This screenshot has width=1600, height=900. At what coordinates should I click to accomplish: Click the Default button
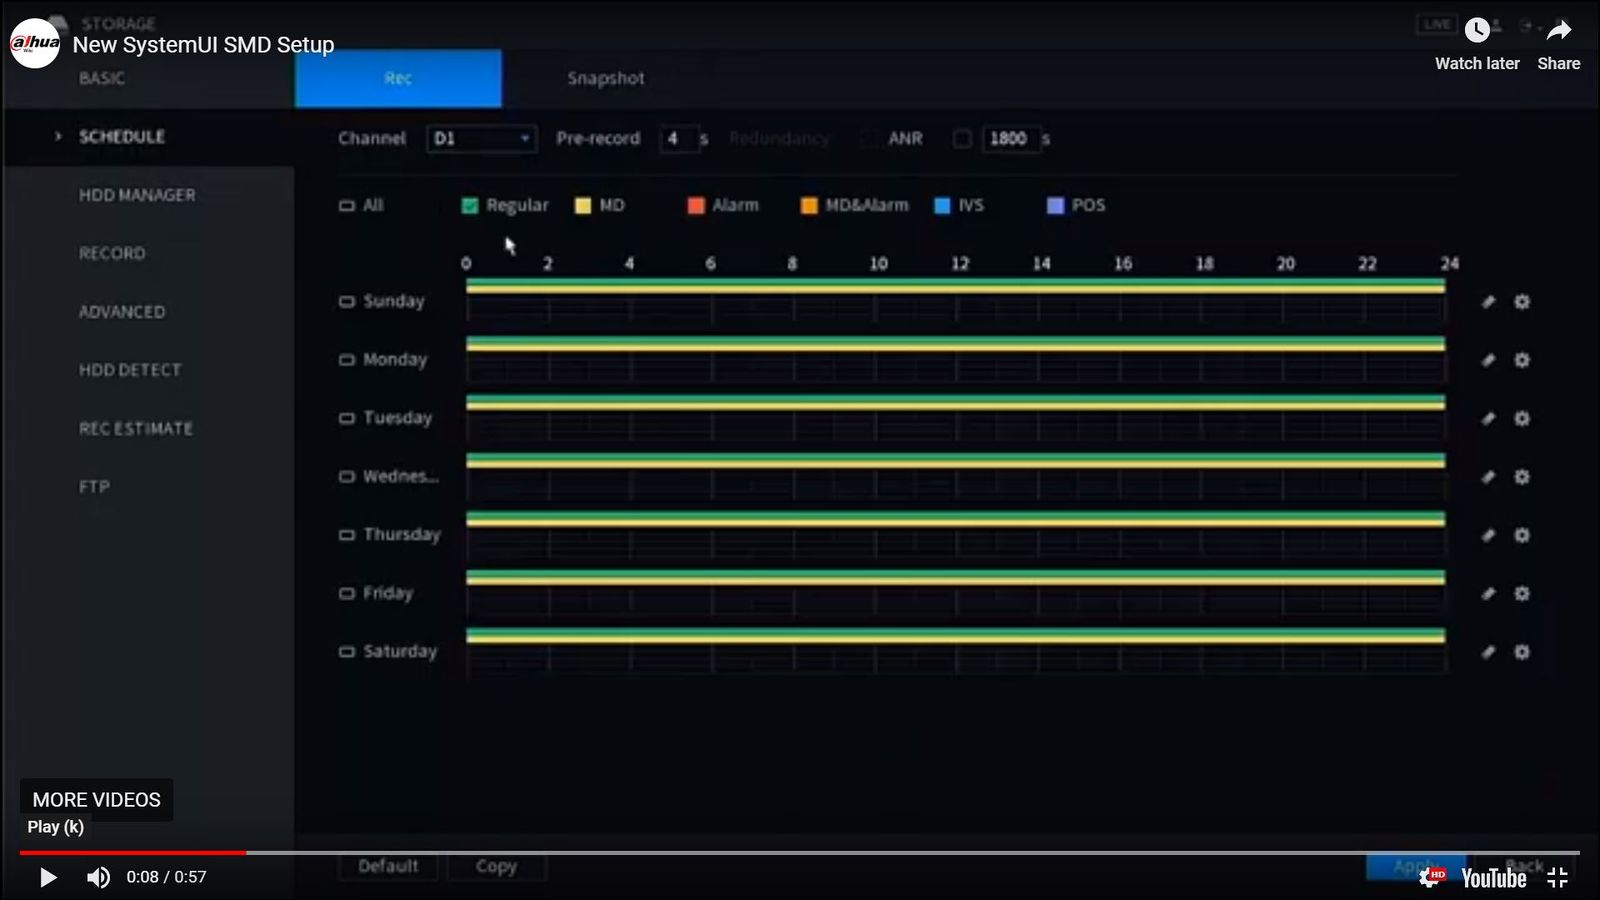pyautogui.click(x=388, y=866)
